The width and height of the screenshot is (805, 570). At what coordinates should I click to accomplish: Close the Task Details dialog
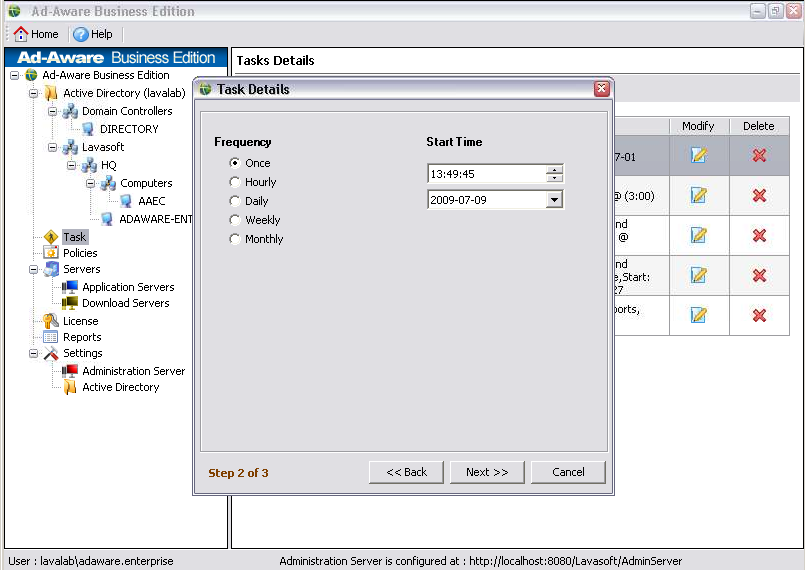tap(602, 89)
